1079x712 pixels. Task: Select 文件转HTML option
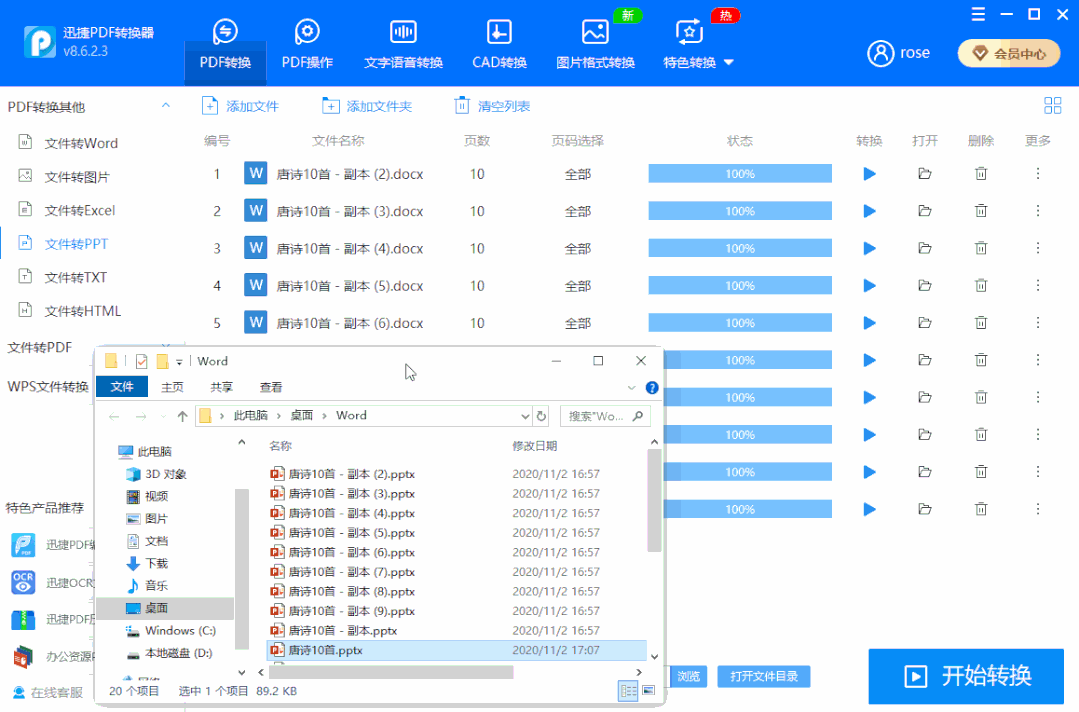83,311
